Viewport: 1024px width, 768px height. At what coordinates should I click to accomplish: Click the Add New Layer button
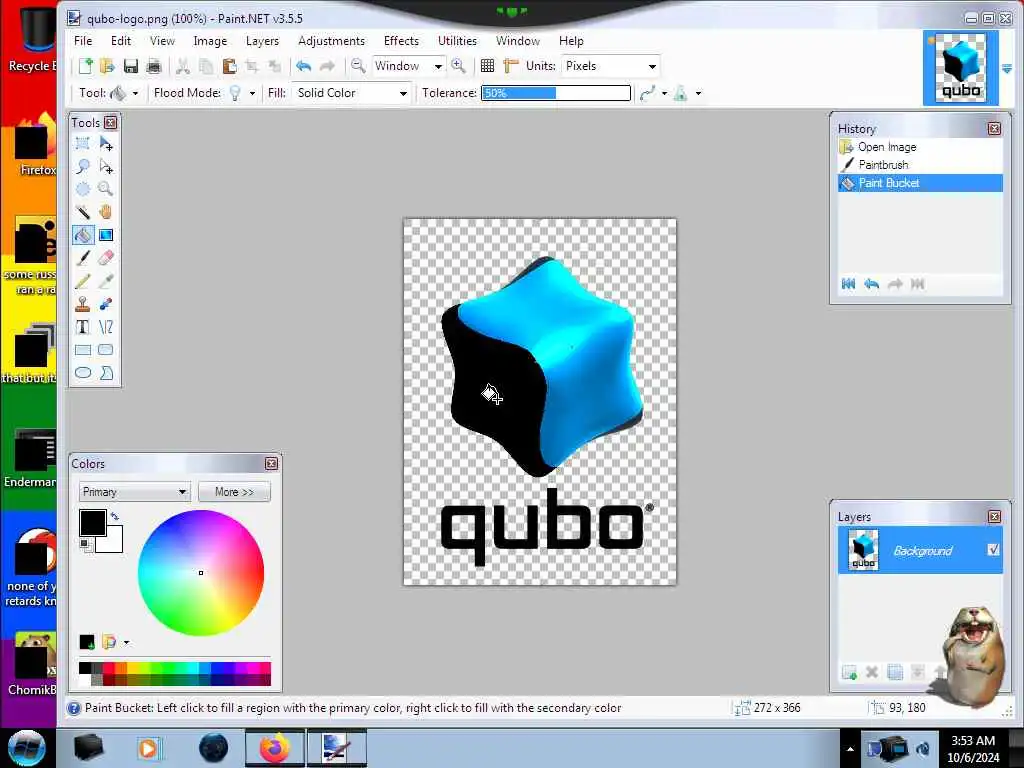coord(849,672)
